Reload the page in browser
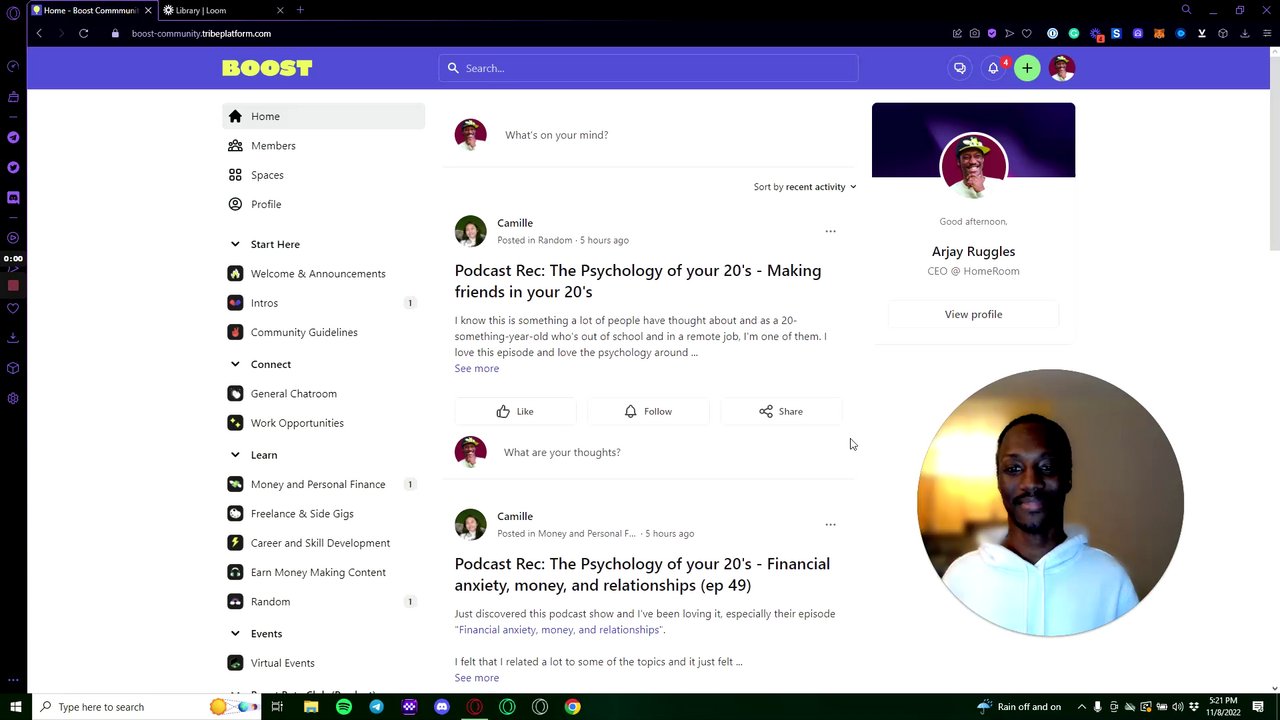Viewport: 1280px width, 720px height. point(84,33)
